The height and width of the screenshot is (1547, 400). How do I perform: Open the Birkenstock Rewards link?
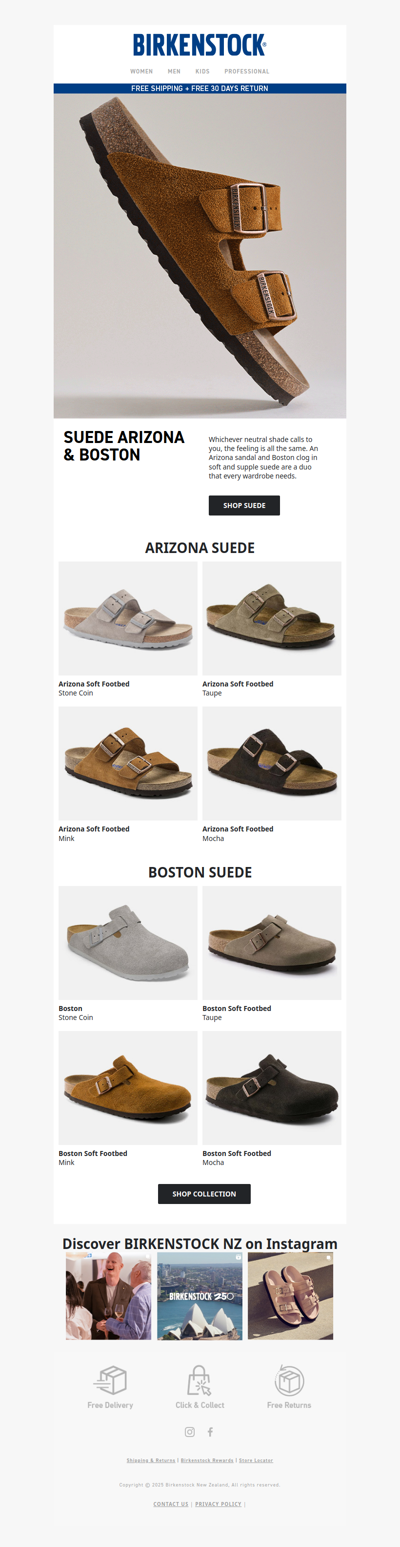207,1460
